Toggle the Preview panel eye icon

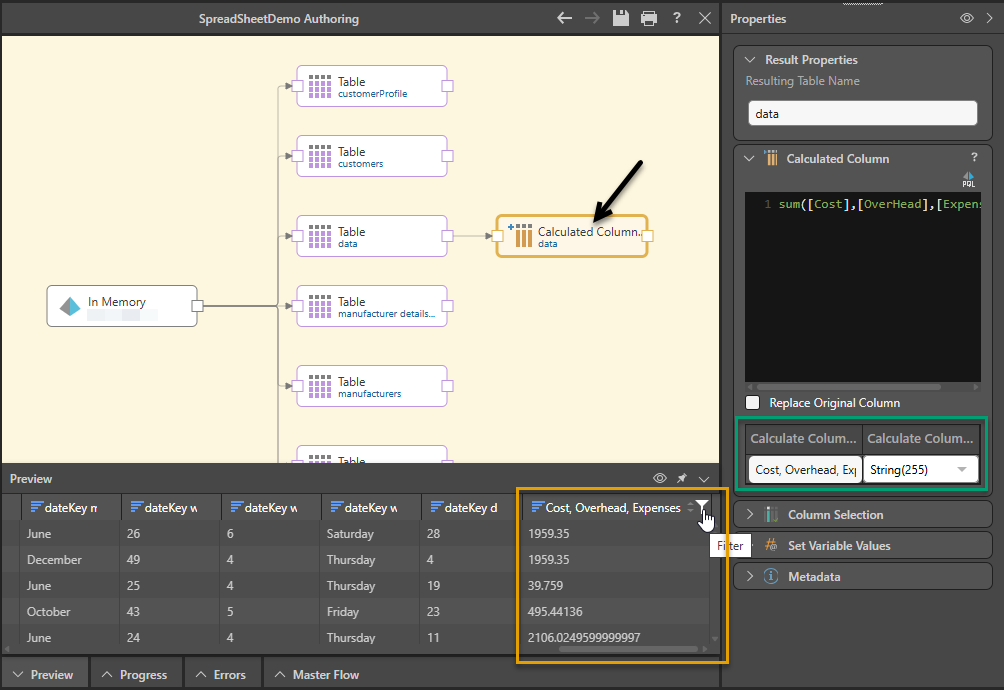pyautogui.click(x=660, y=479)
